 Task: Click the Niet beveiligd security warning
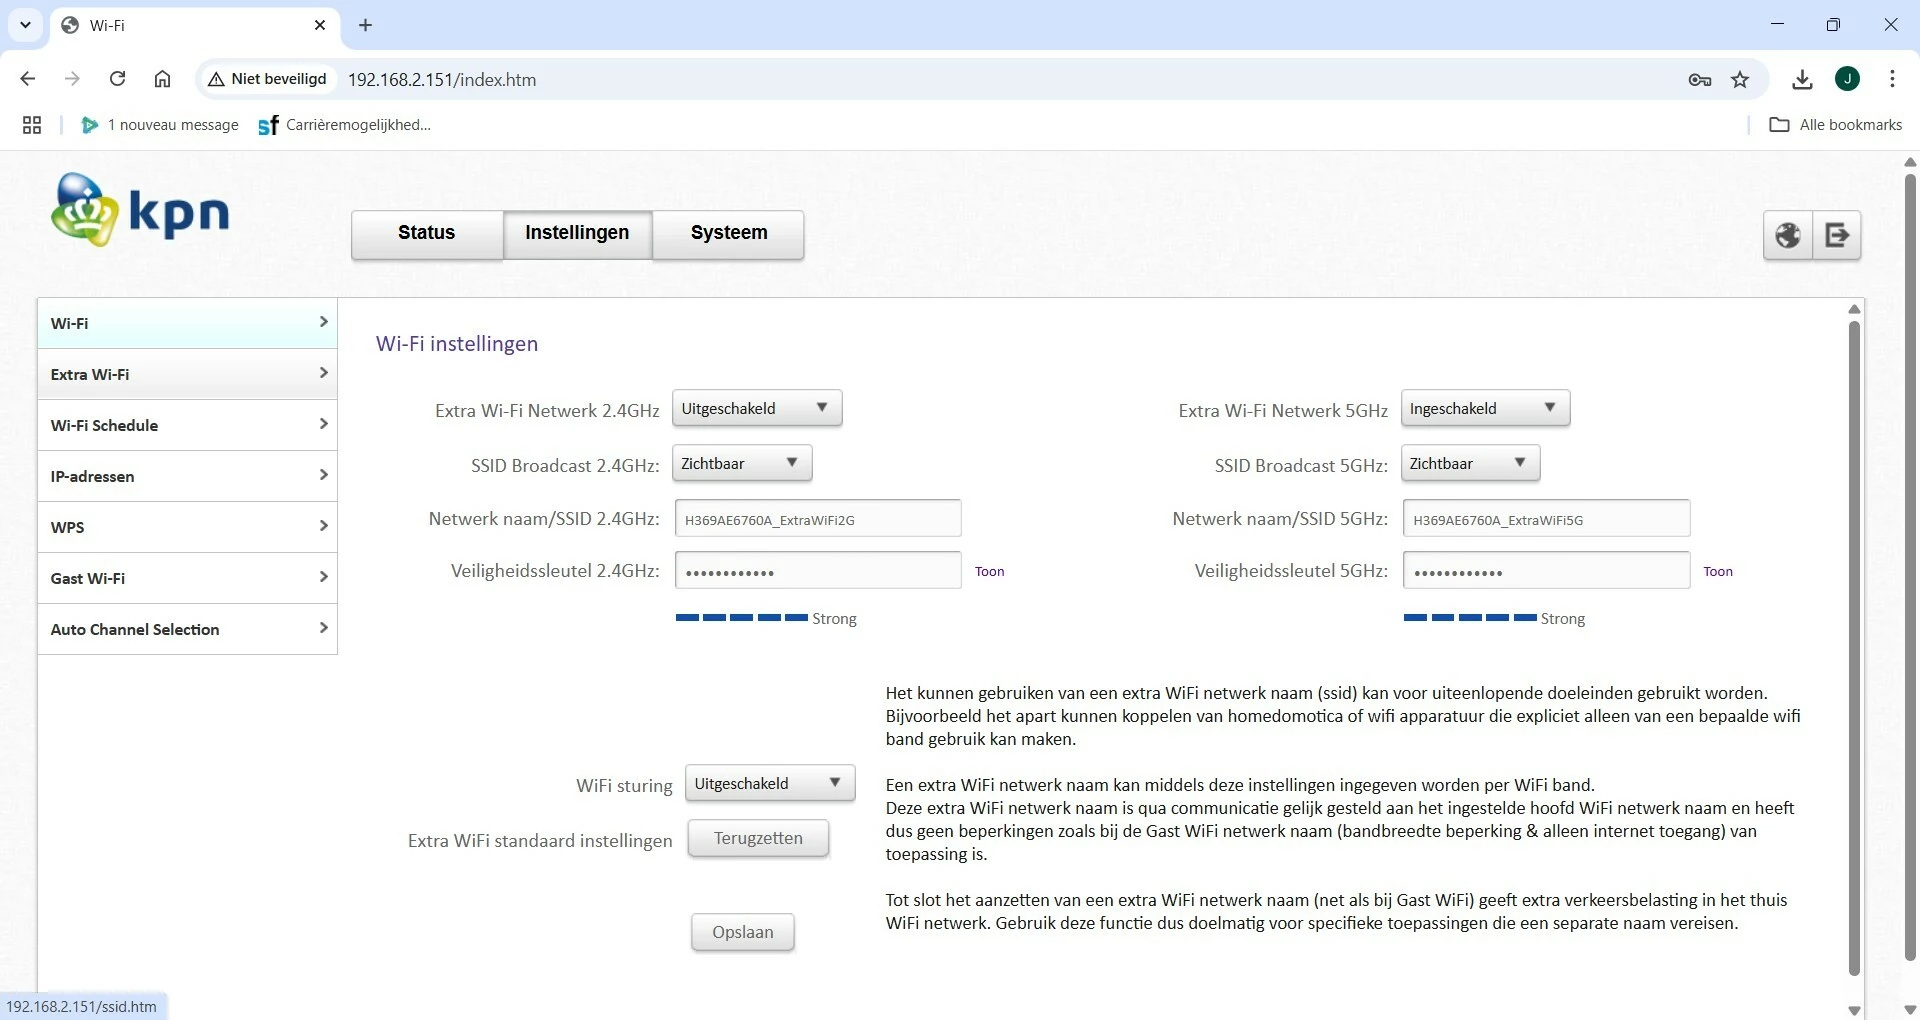[267, 79]
